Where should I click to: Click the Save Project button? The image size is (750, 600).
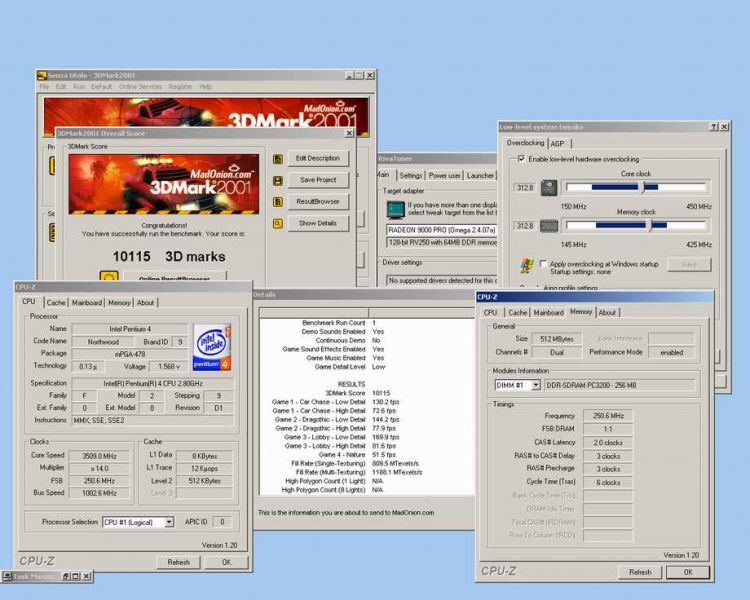[x=318, y=180]
